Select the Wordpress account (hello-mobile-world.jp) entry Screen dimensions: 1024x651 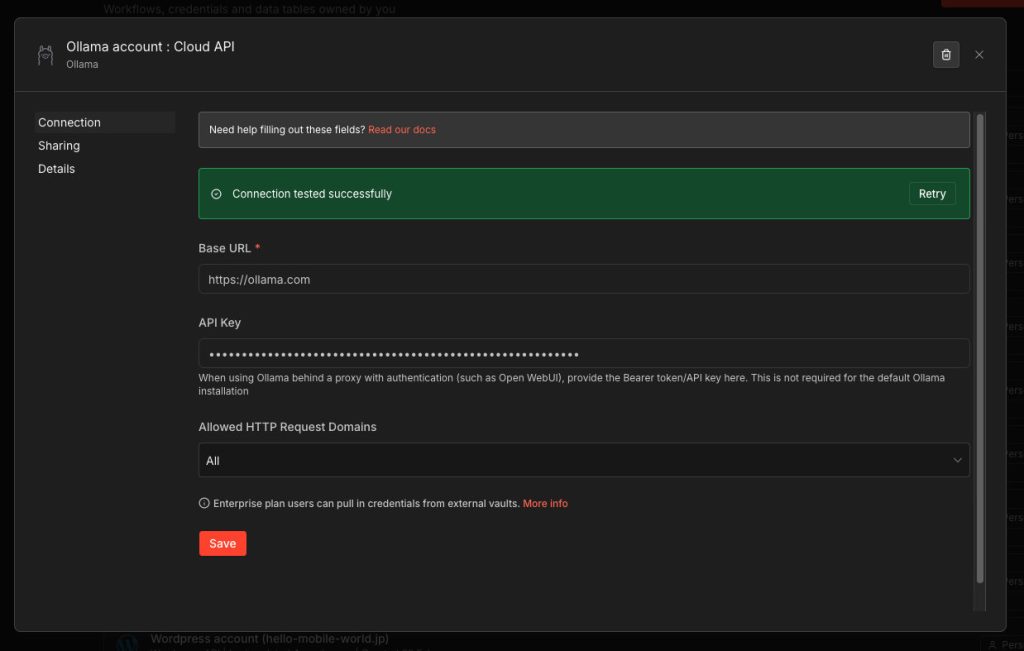click(x=269, y=639)
